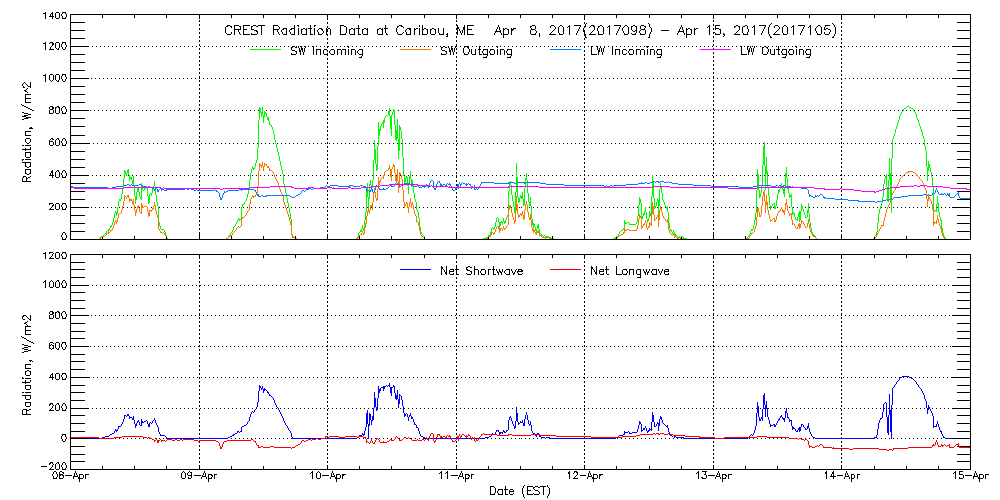Select the 08-Apr date tick label
The image size is (1000, 500).
coord(72,477)
